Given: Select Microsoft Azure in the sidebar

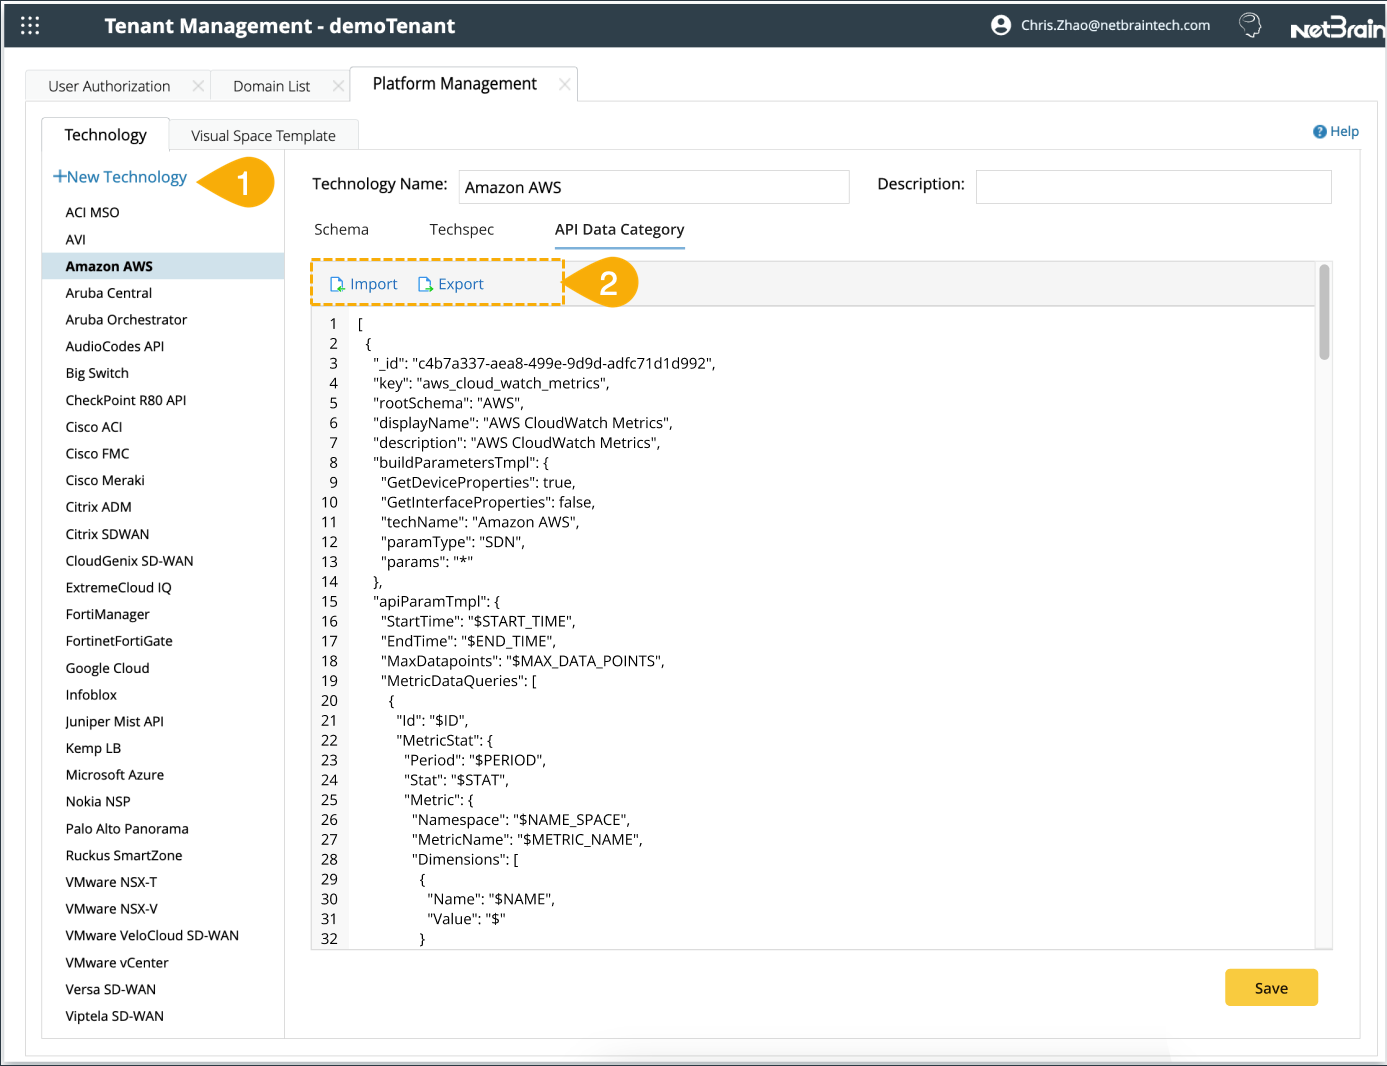Looking at the screenshot, I should tap(114, 774).
